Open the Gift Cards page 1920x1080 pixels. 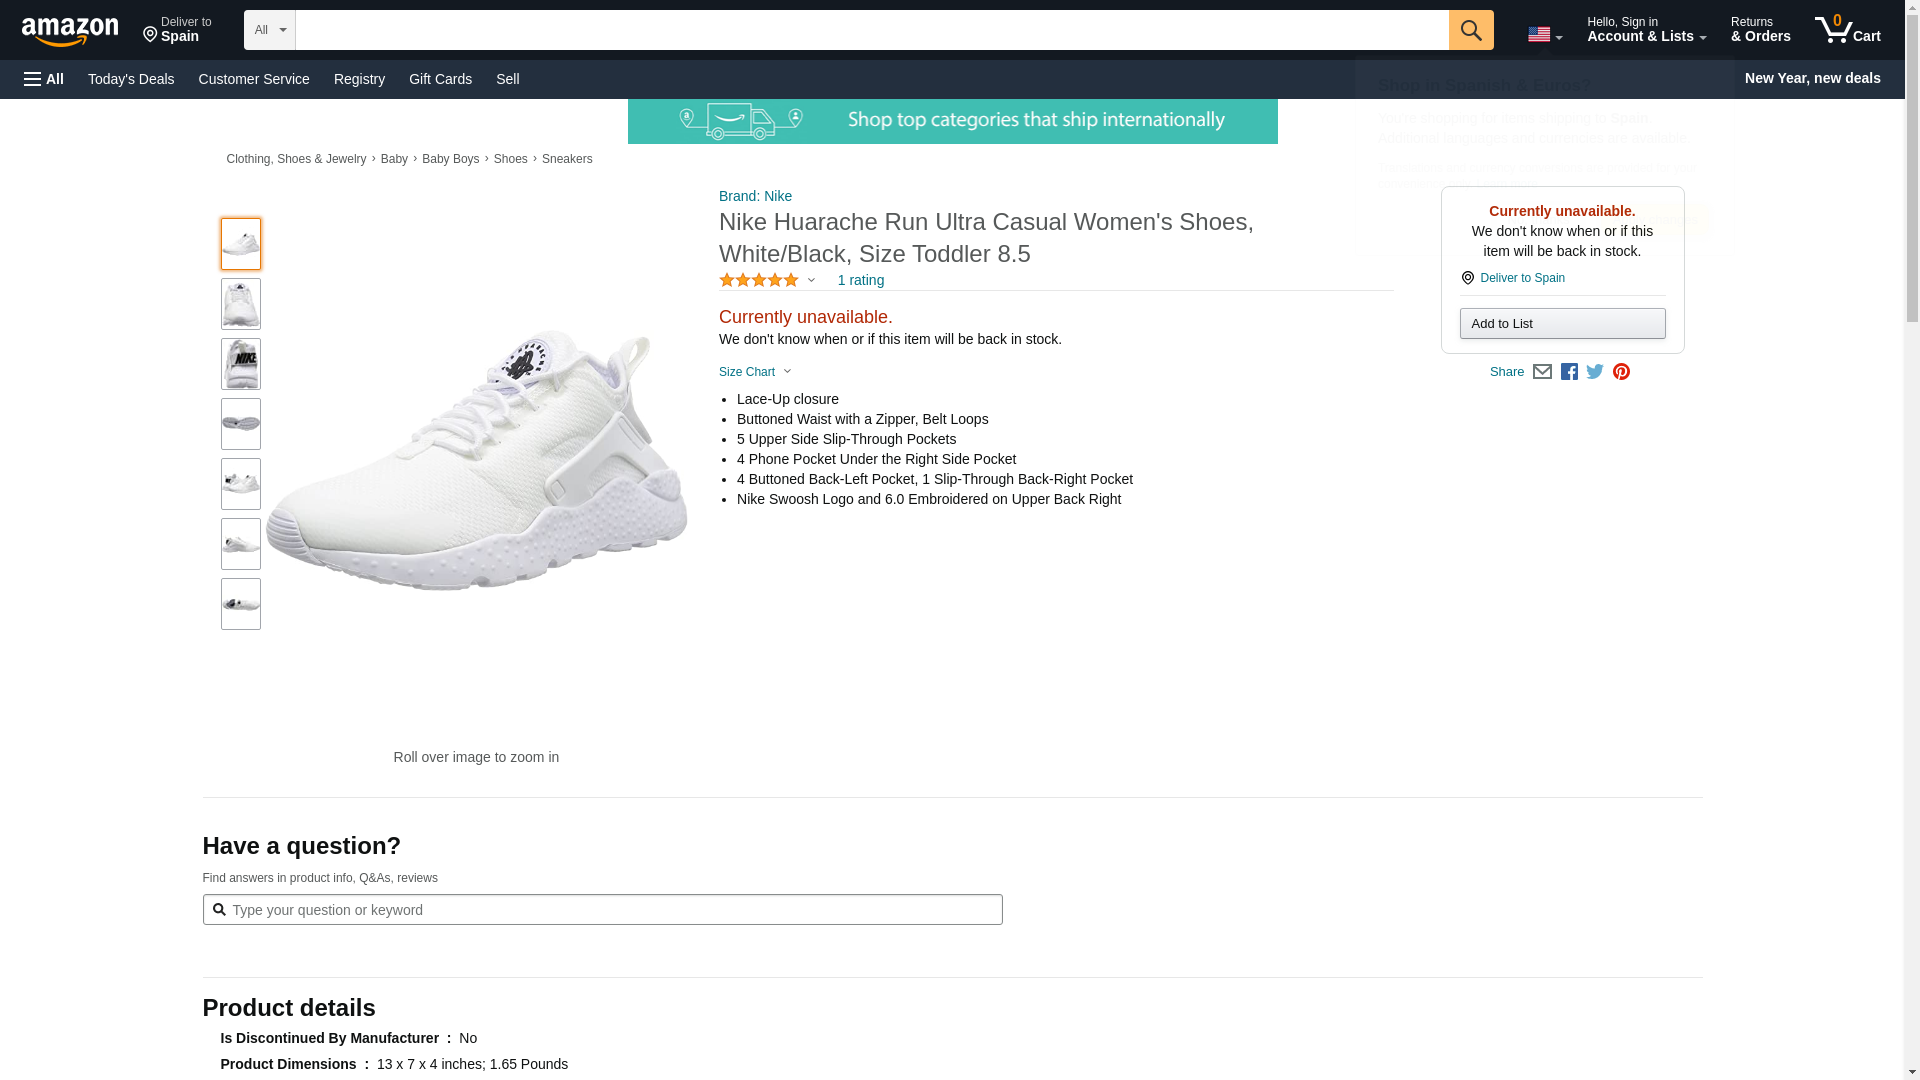click(440, 79)
